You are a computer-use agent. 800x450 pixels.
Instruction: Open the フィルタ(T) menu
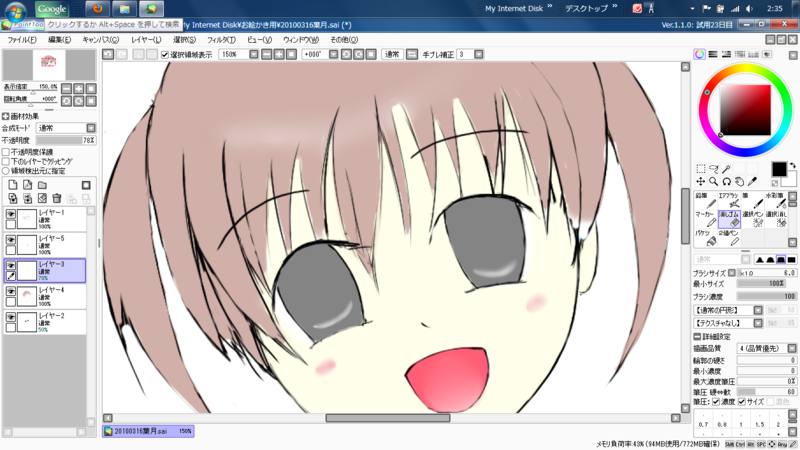point(221,40)
